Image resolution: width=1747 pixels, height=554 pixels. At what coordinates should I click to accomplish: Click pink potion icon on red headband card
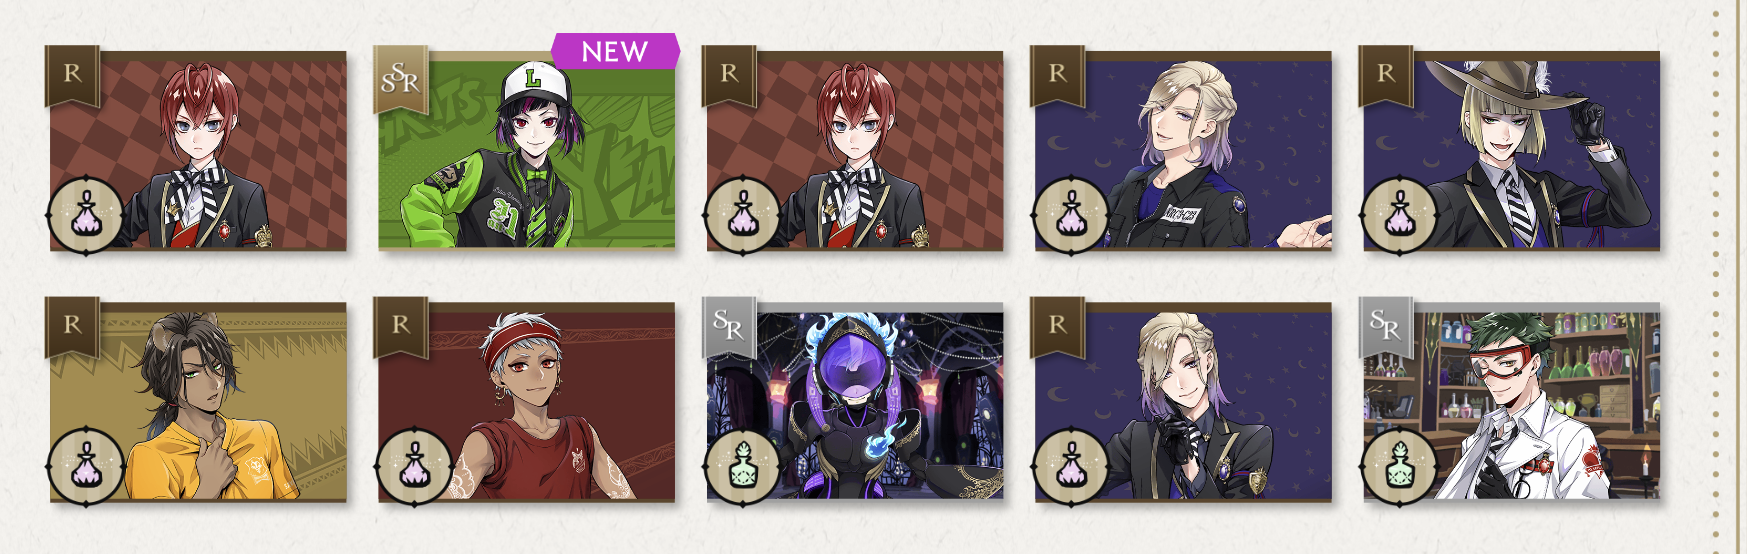(415, 466)
